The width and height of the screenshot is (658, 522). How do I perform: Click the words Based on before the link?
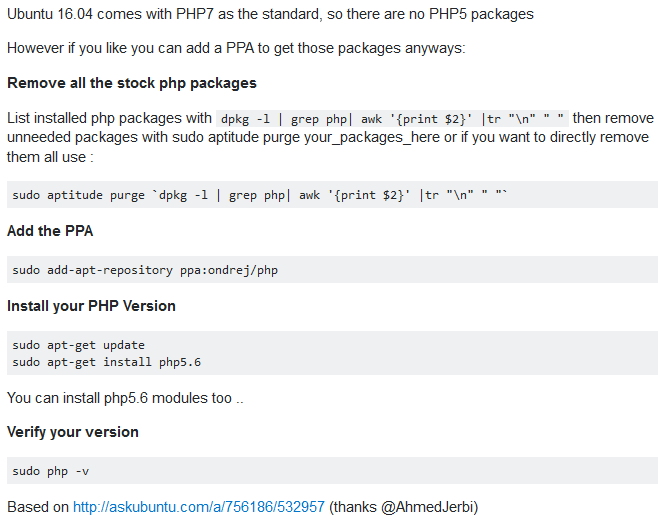38,507
